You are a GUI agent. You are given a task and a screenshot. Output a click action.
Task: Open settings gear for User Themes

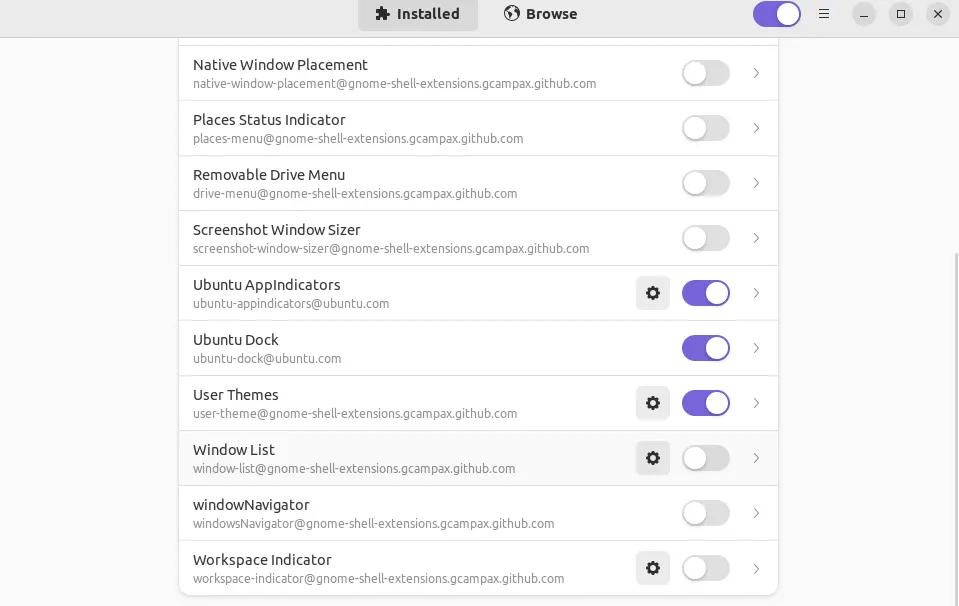(653, 403)
